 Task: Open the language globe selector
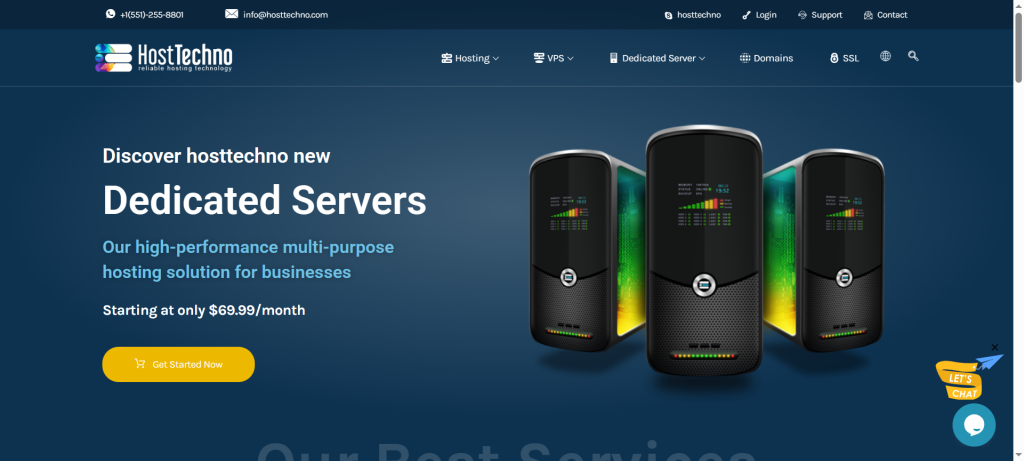point(886,56)
